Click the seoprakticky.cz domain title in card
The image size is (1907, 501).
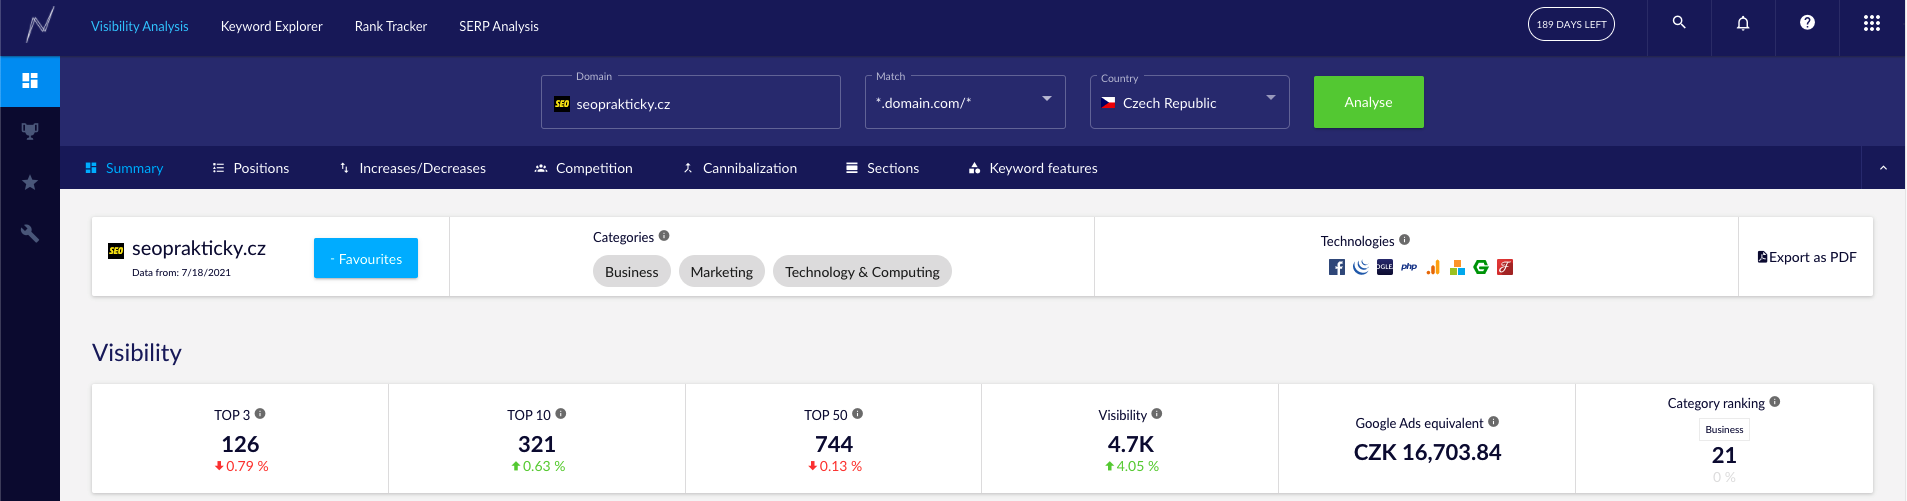tap(199, 248)
